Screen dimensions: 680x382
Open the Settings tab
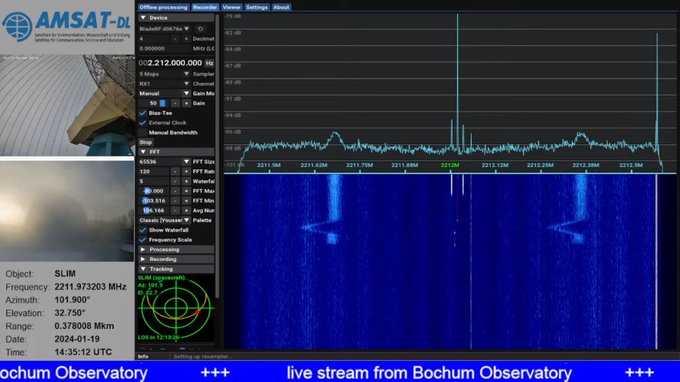[257, 7]
